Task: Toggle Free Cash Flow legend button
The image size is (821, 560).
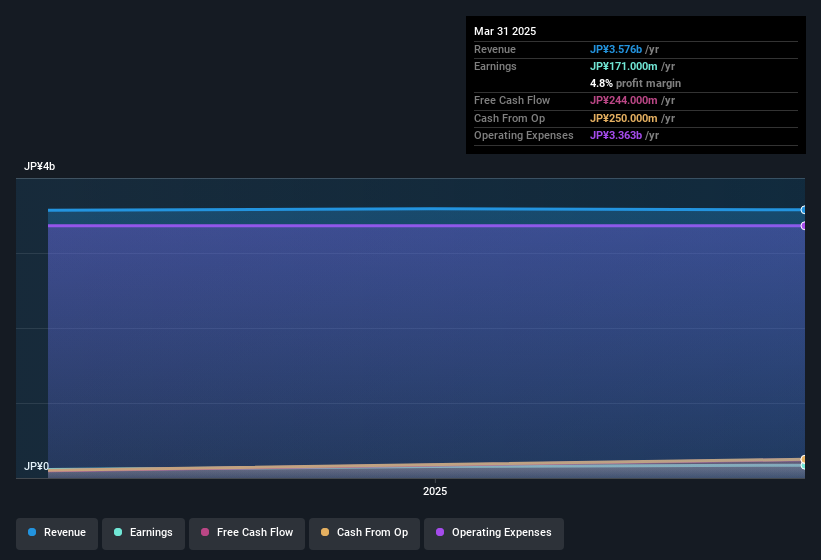Action: click(247, 533)
